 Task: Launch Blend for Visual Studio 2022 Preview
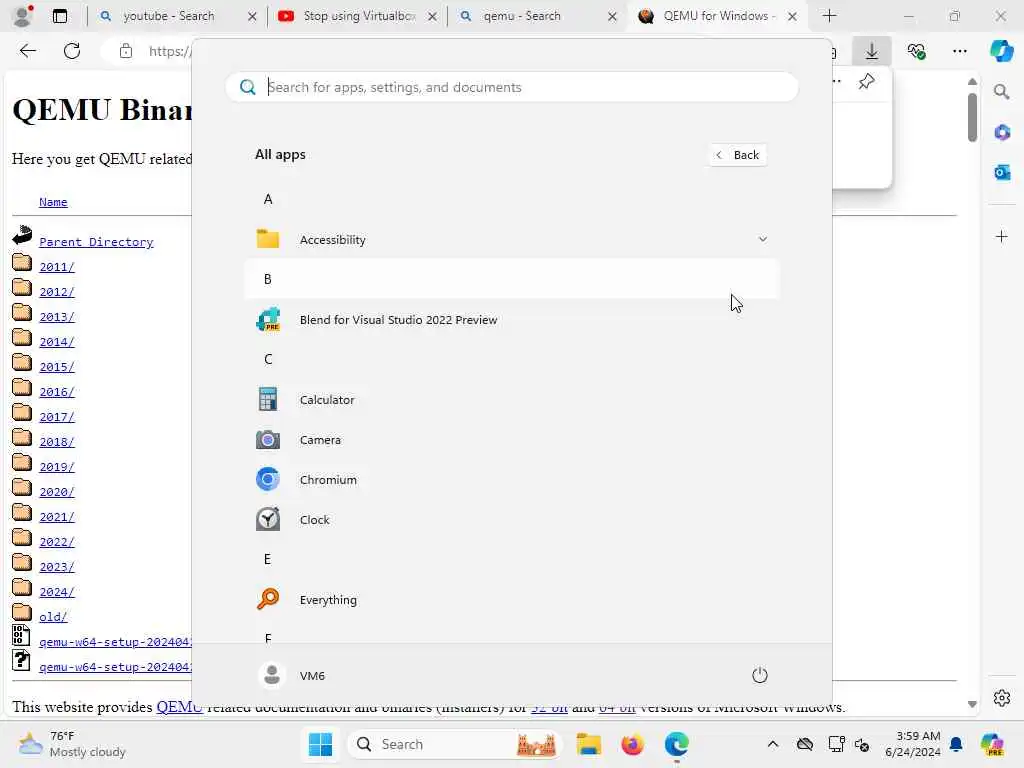[511, 320]
